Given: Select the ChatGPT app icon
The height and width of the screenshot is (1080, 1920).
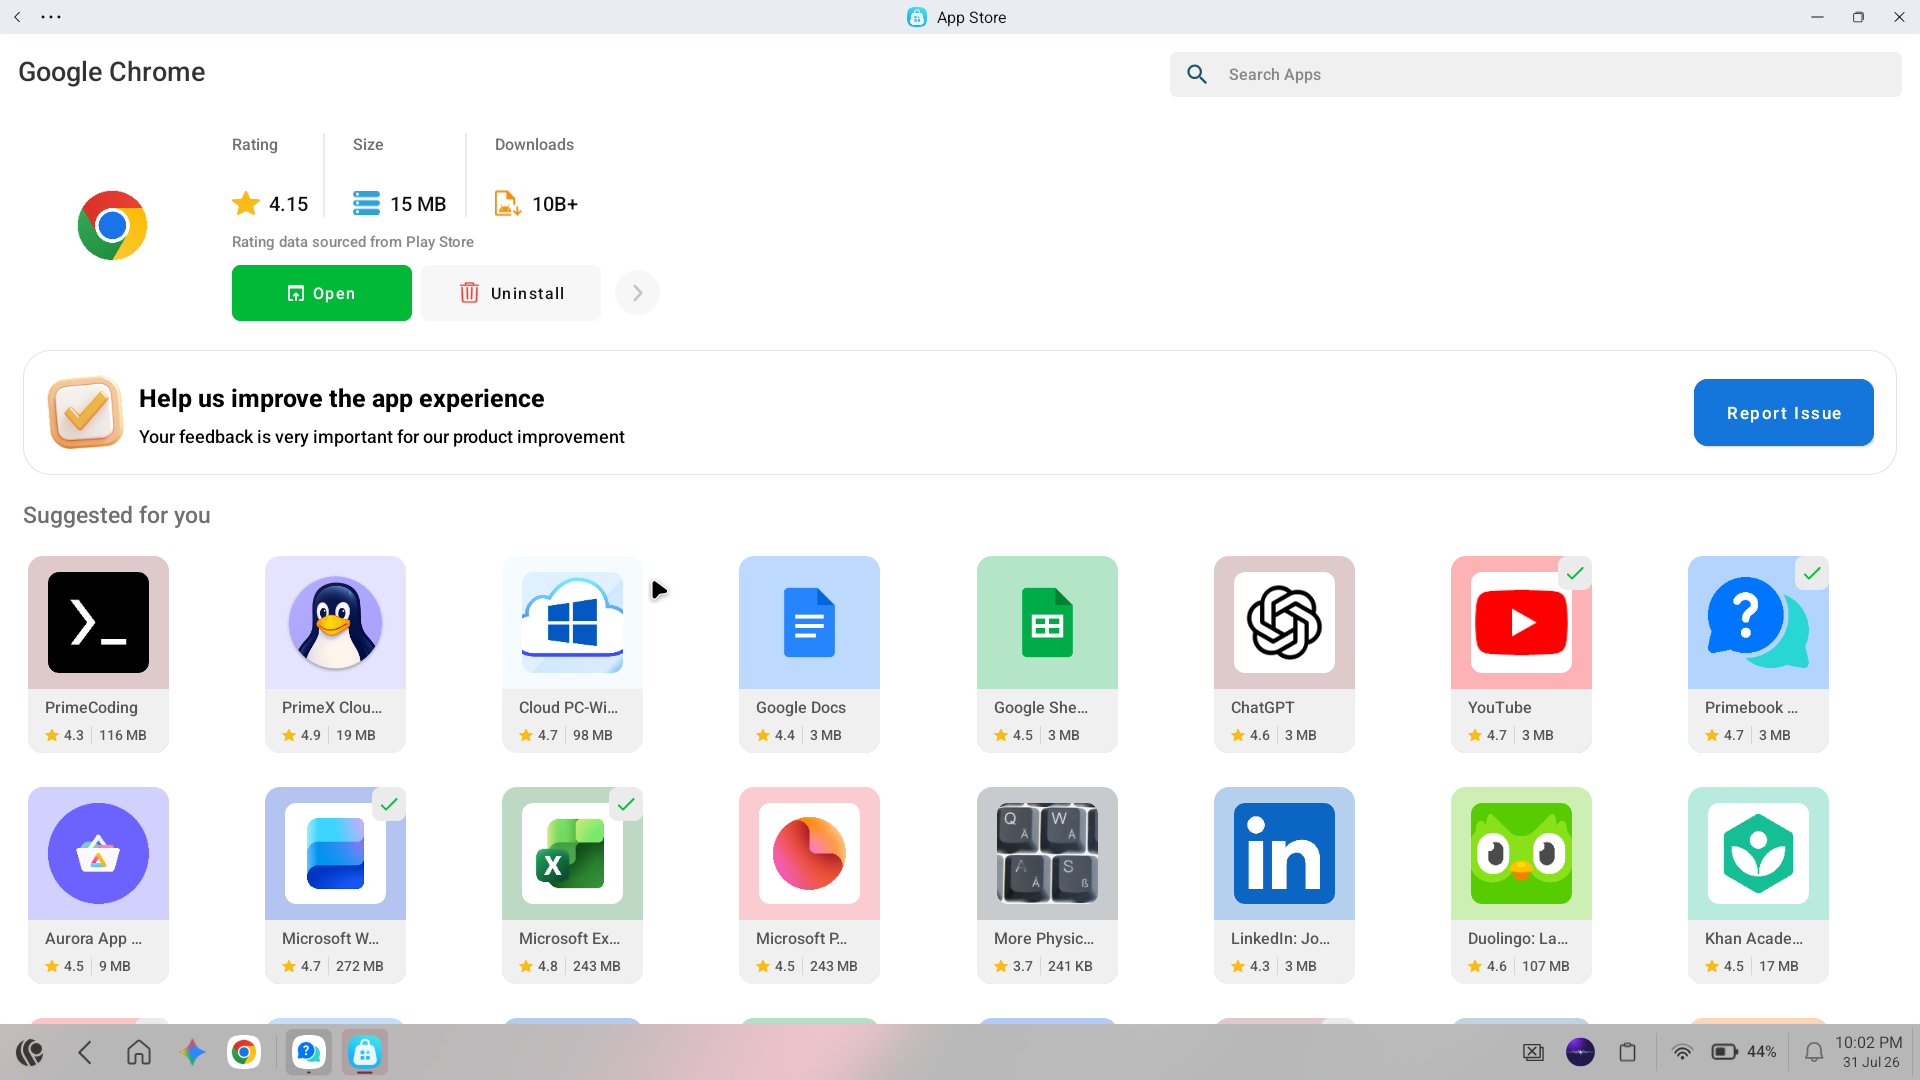Looking at the screenshot, I should (1284, 622).
